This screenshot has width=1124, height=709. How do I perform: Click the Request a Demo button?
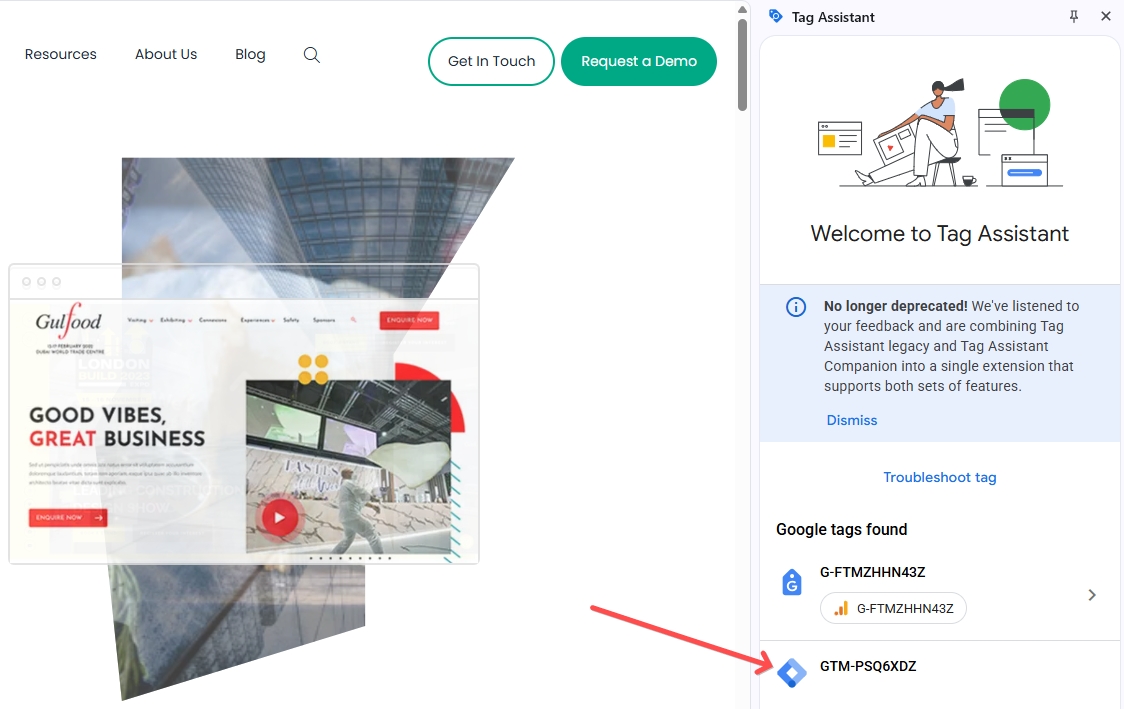click(x=639, y=61)
